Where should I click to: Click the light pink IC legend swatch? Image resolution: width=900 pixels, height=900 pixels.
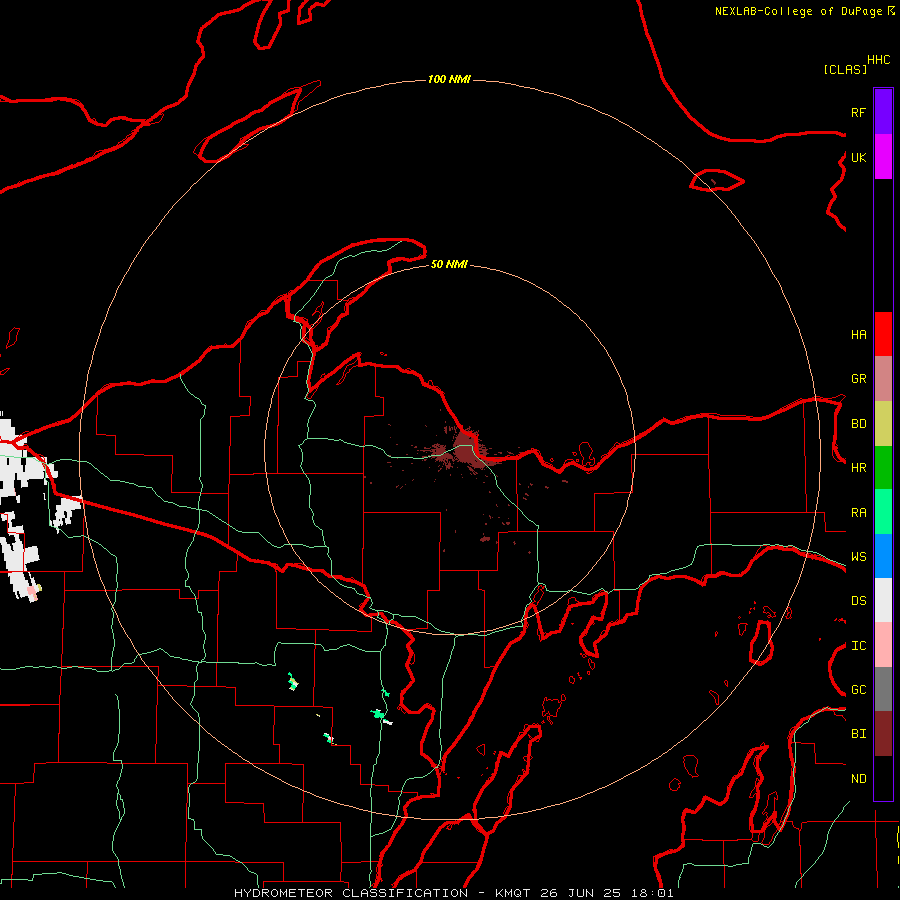883,645
